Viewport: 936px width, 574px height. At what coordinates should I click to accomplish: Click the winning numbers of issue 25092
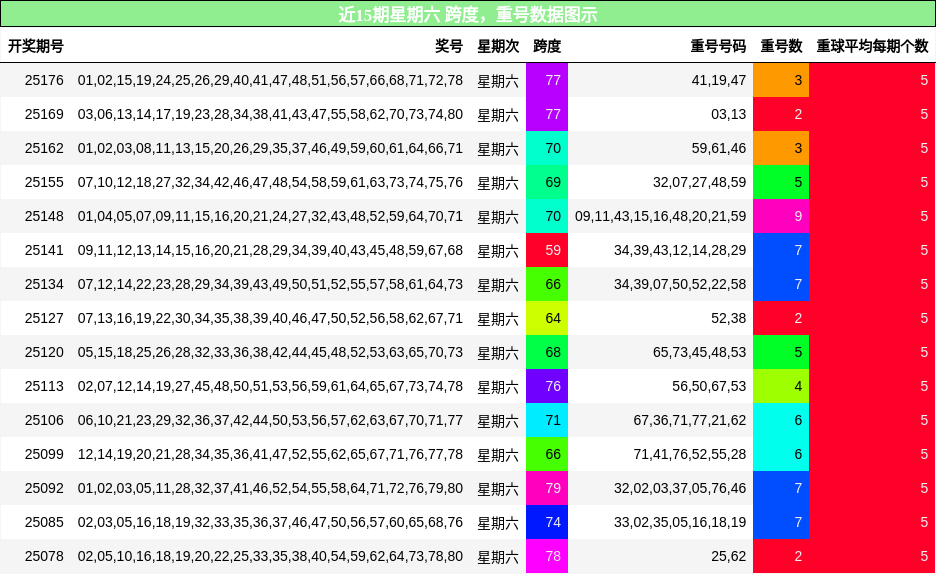tap(270, 488)
